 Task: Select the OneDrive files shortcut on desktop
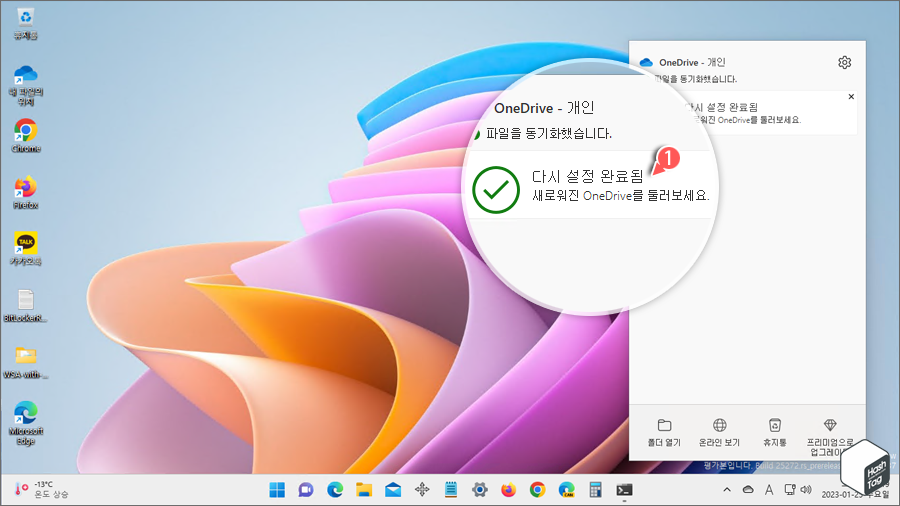(25, 85)
